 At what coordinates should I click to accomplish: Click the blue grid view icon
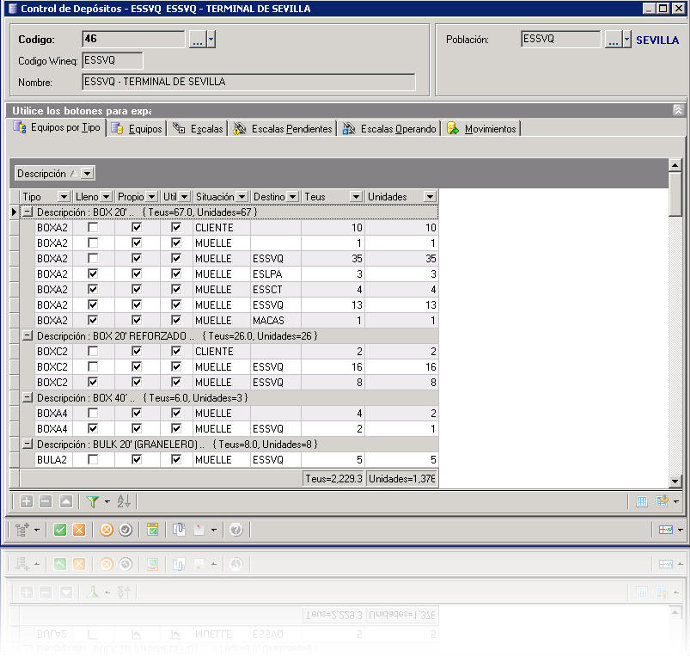point(642,501)
